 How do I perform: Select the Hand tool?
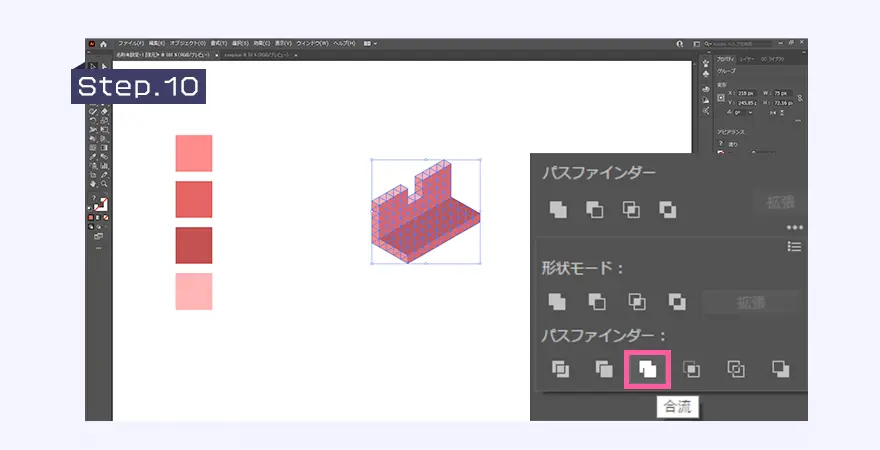click(93, 183)
